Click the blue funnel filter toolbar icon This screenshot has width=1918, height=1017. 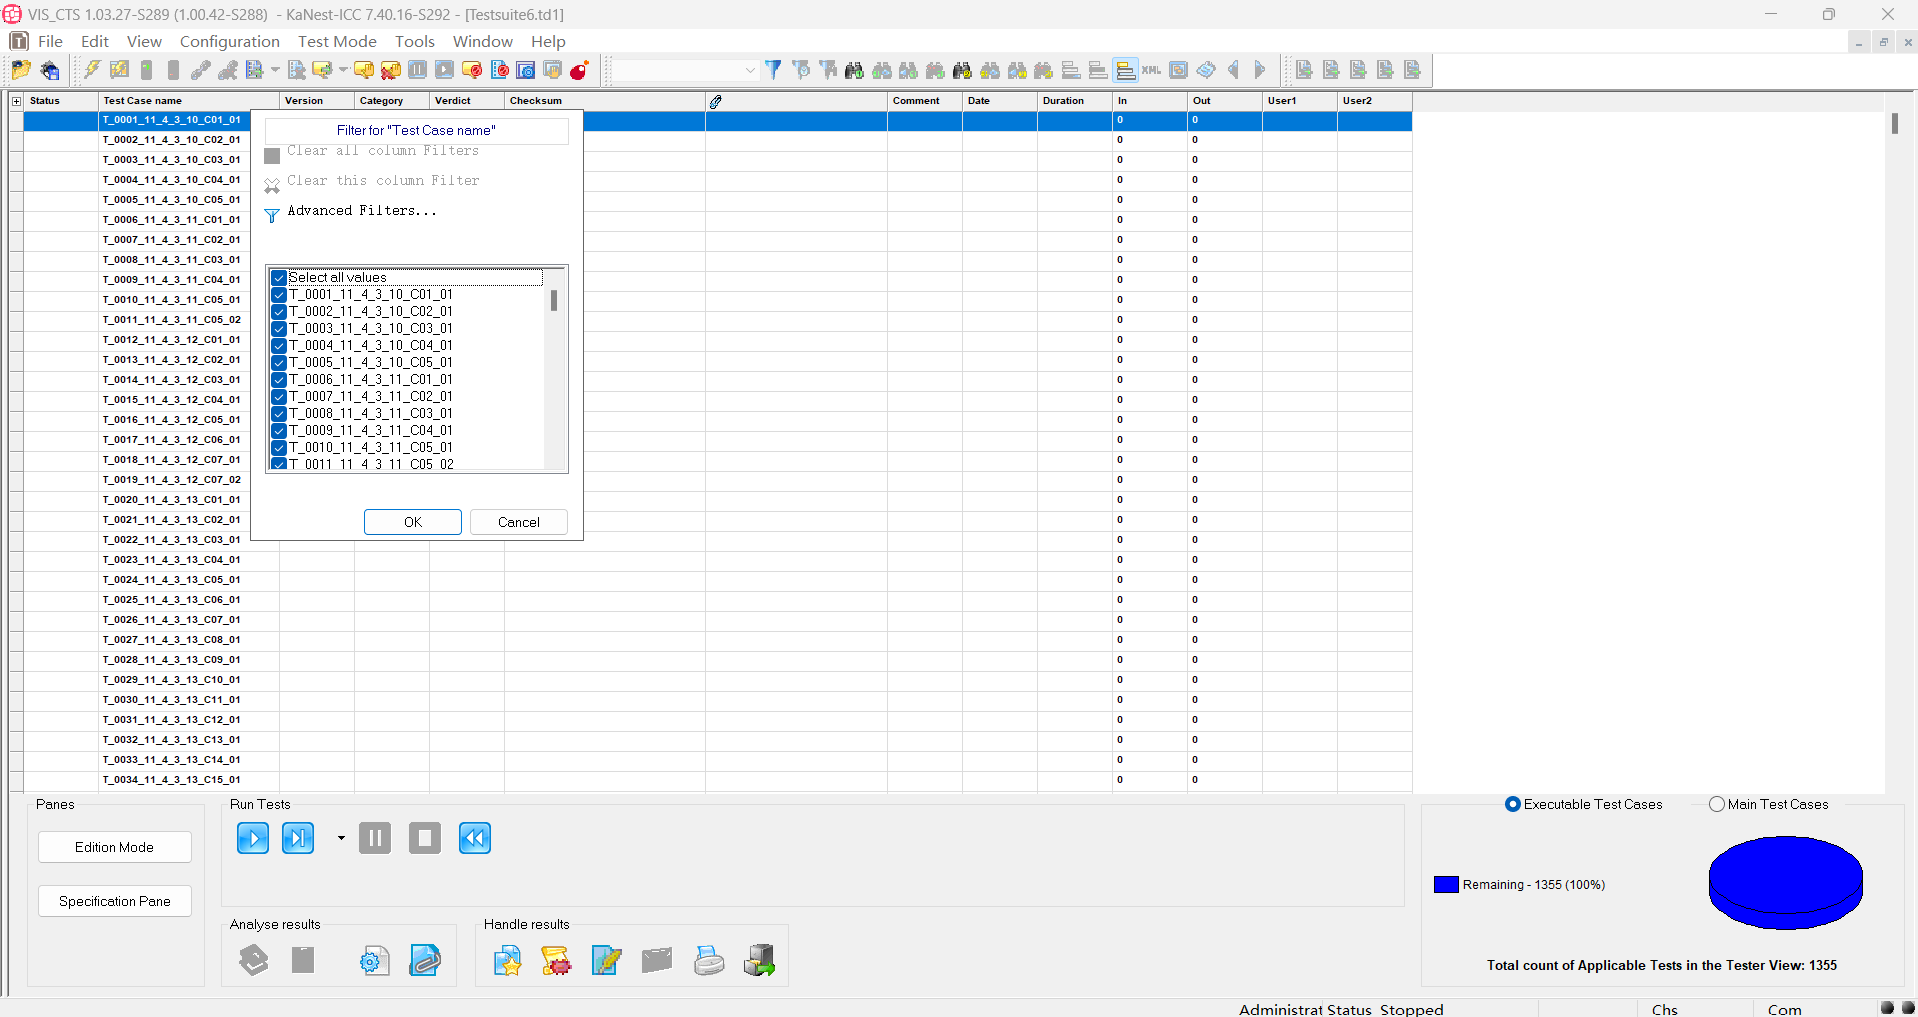[x=773, y=70]
